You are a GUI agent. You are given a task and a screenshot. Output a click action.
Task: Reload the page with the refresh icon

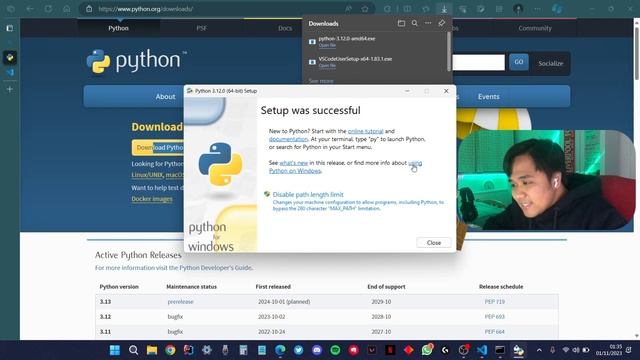point(48,9)
